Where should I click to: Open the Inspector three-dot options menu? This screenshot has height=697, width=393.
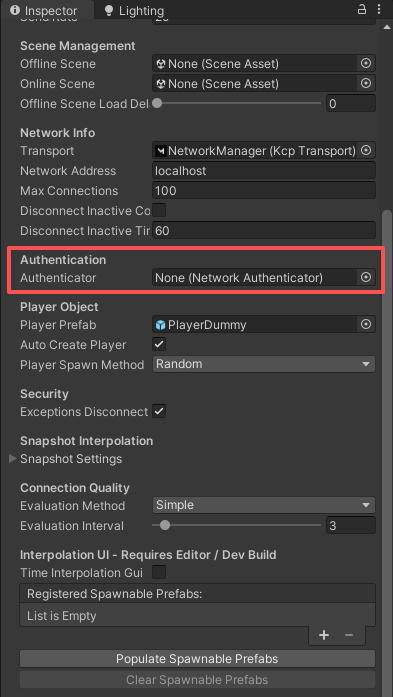(x=379, y=10)
